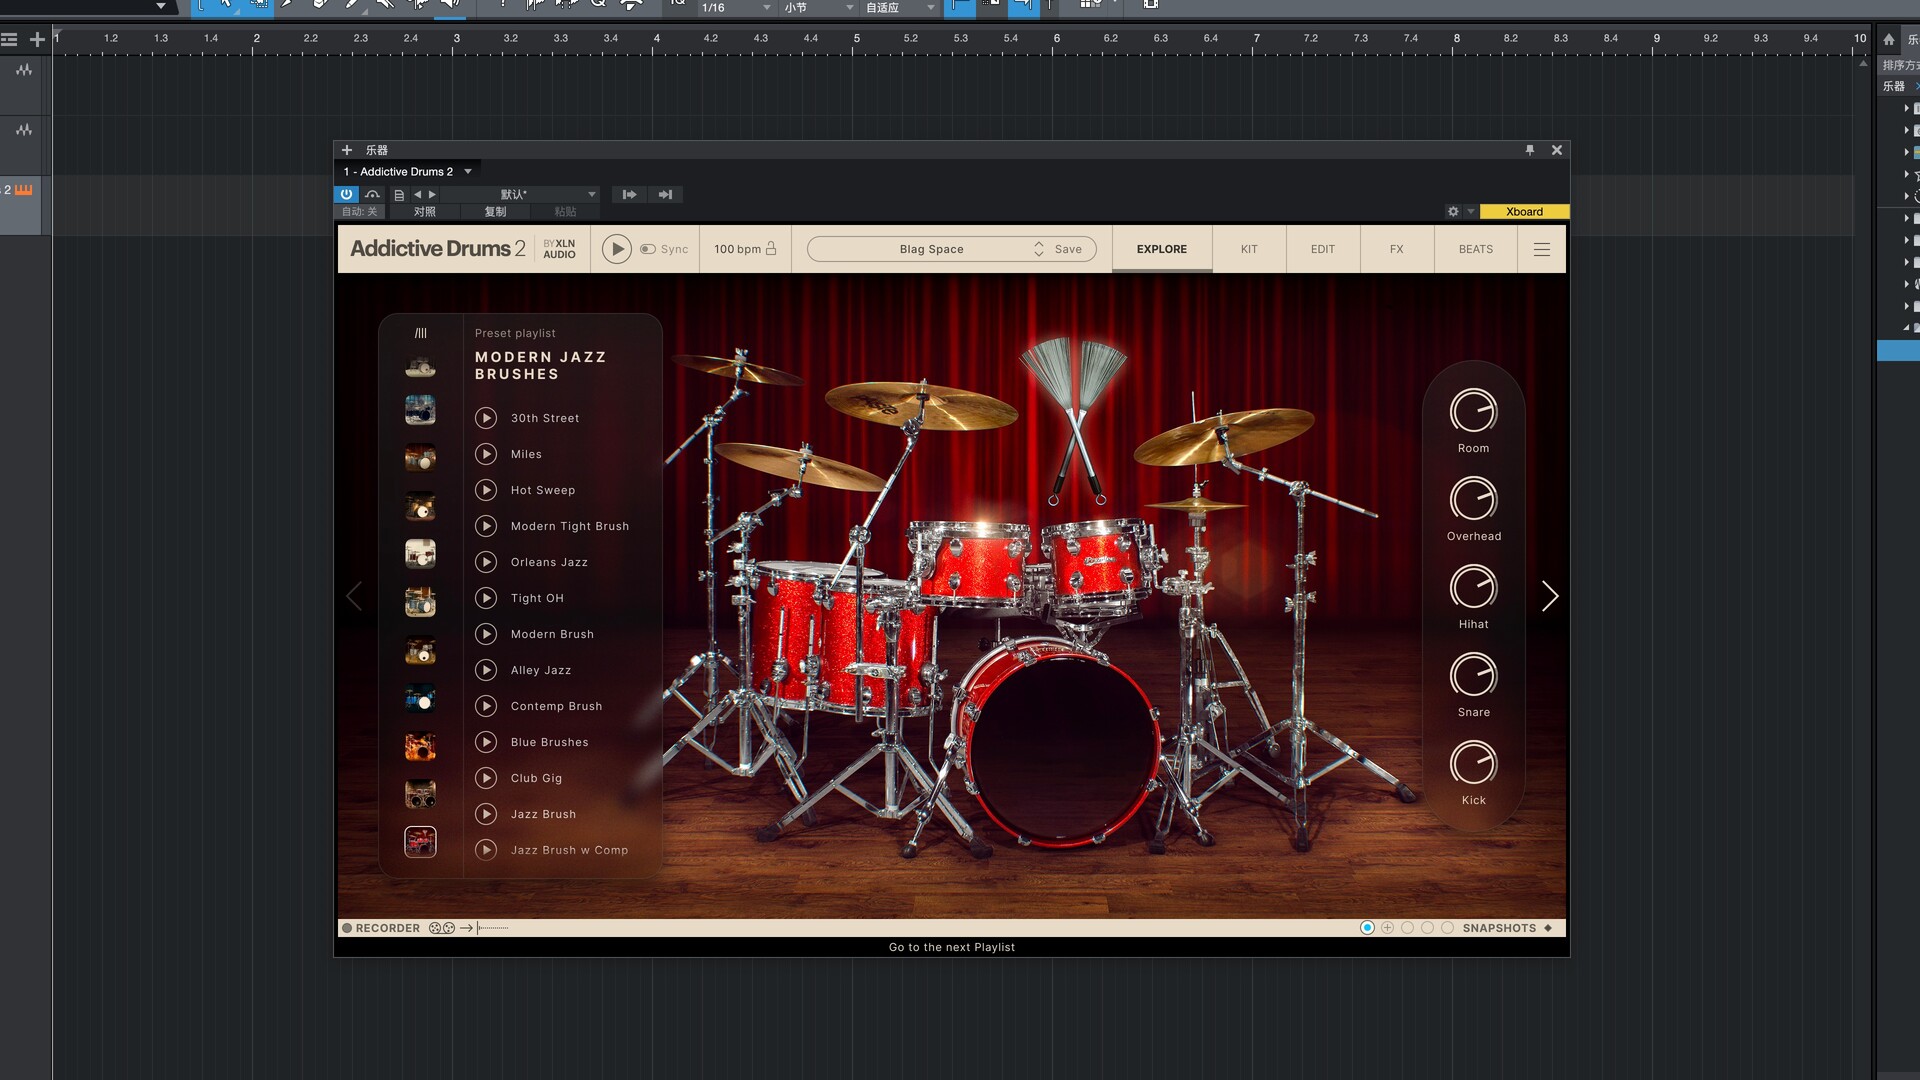This screenshot has width=1920, height=1080.
Task: Open the 自适应 snap dropdown
Action: (900, 8)
